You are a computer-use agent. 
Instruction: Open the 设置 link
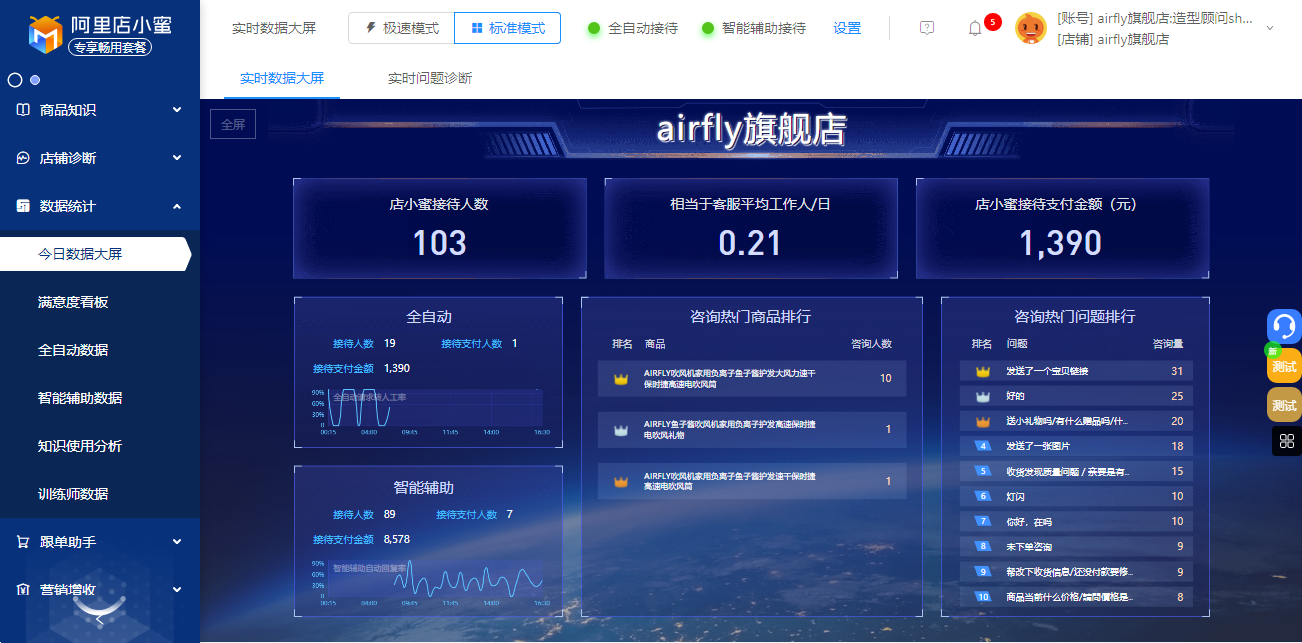(x=847, y=28)
